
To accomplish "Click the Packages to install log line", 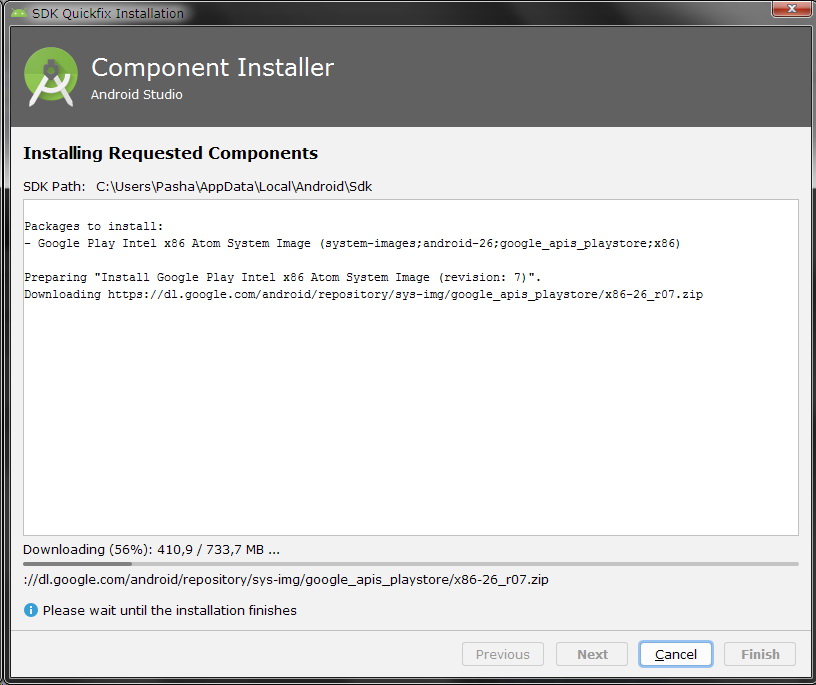I will tap(94, 226).
